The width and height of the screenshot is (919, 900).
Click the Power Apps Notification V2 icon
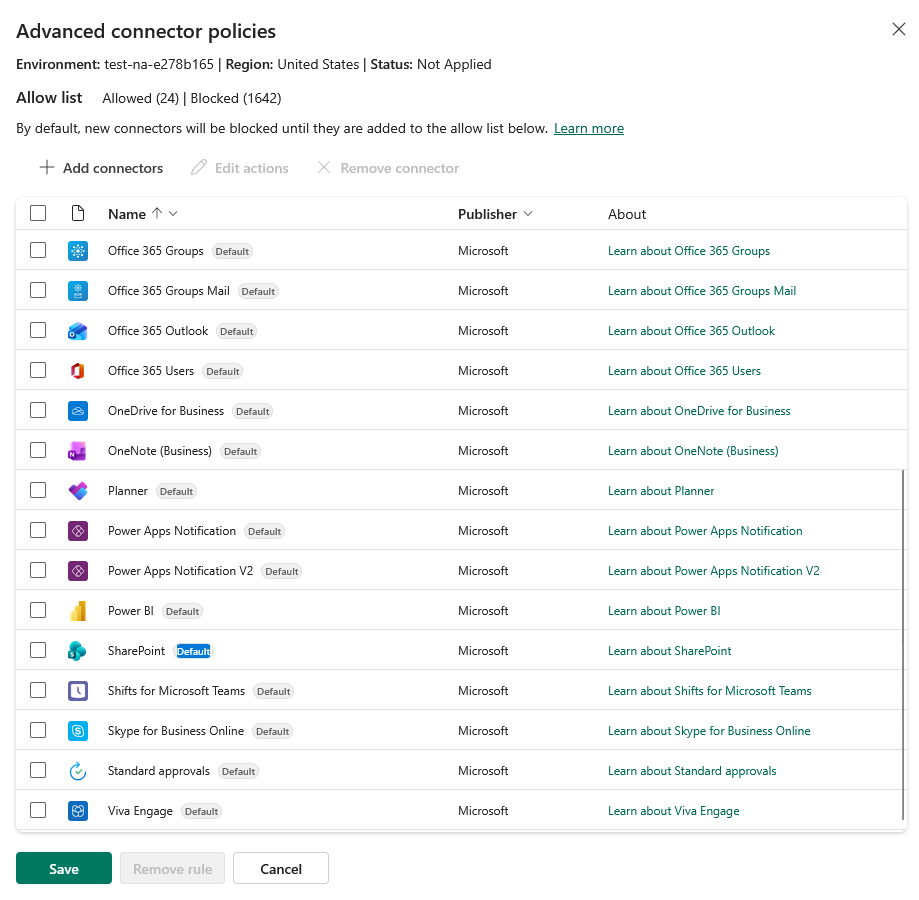tap(78, 571)
